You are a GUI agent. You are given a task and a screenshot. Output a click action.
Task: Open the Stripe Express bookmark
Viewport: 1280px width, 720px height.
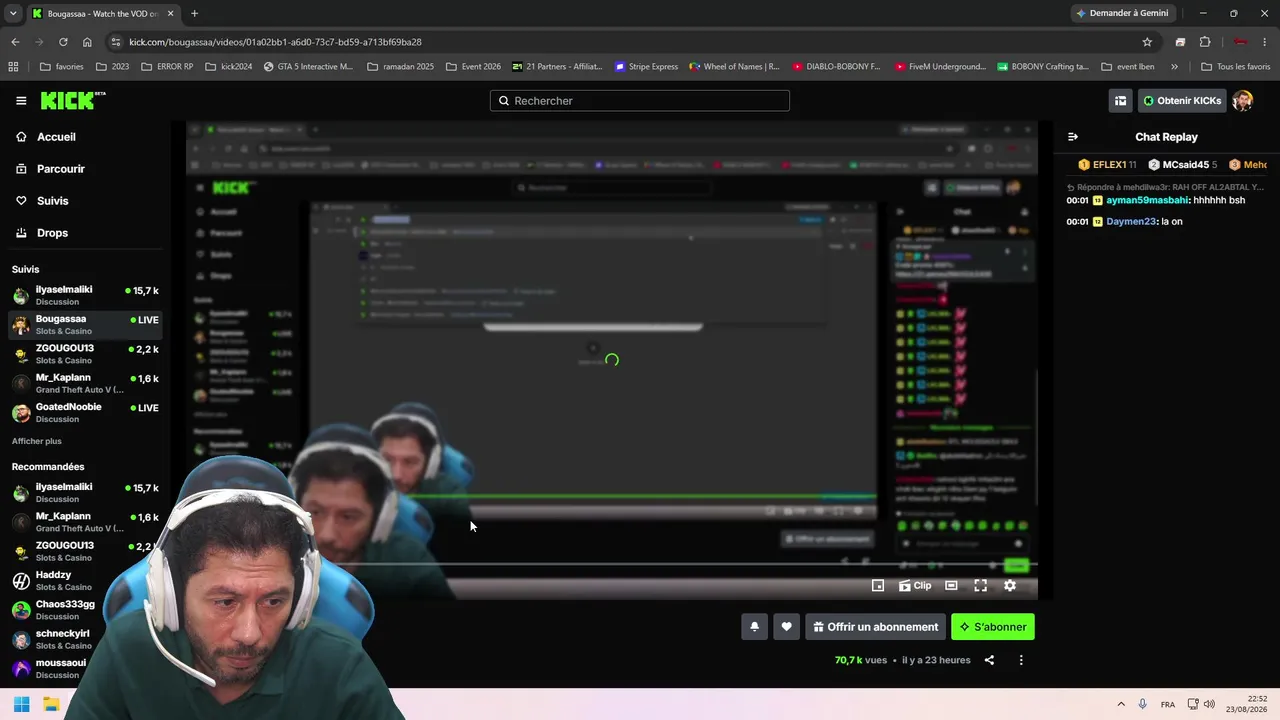click(646, 67)
